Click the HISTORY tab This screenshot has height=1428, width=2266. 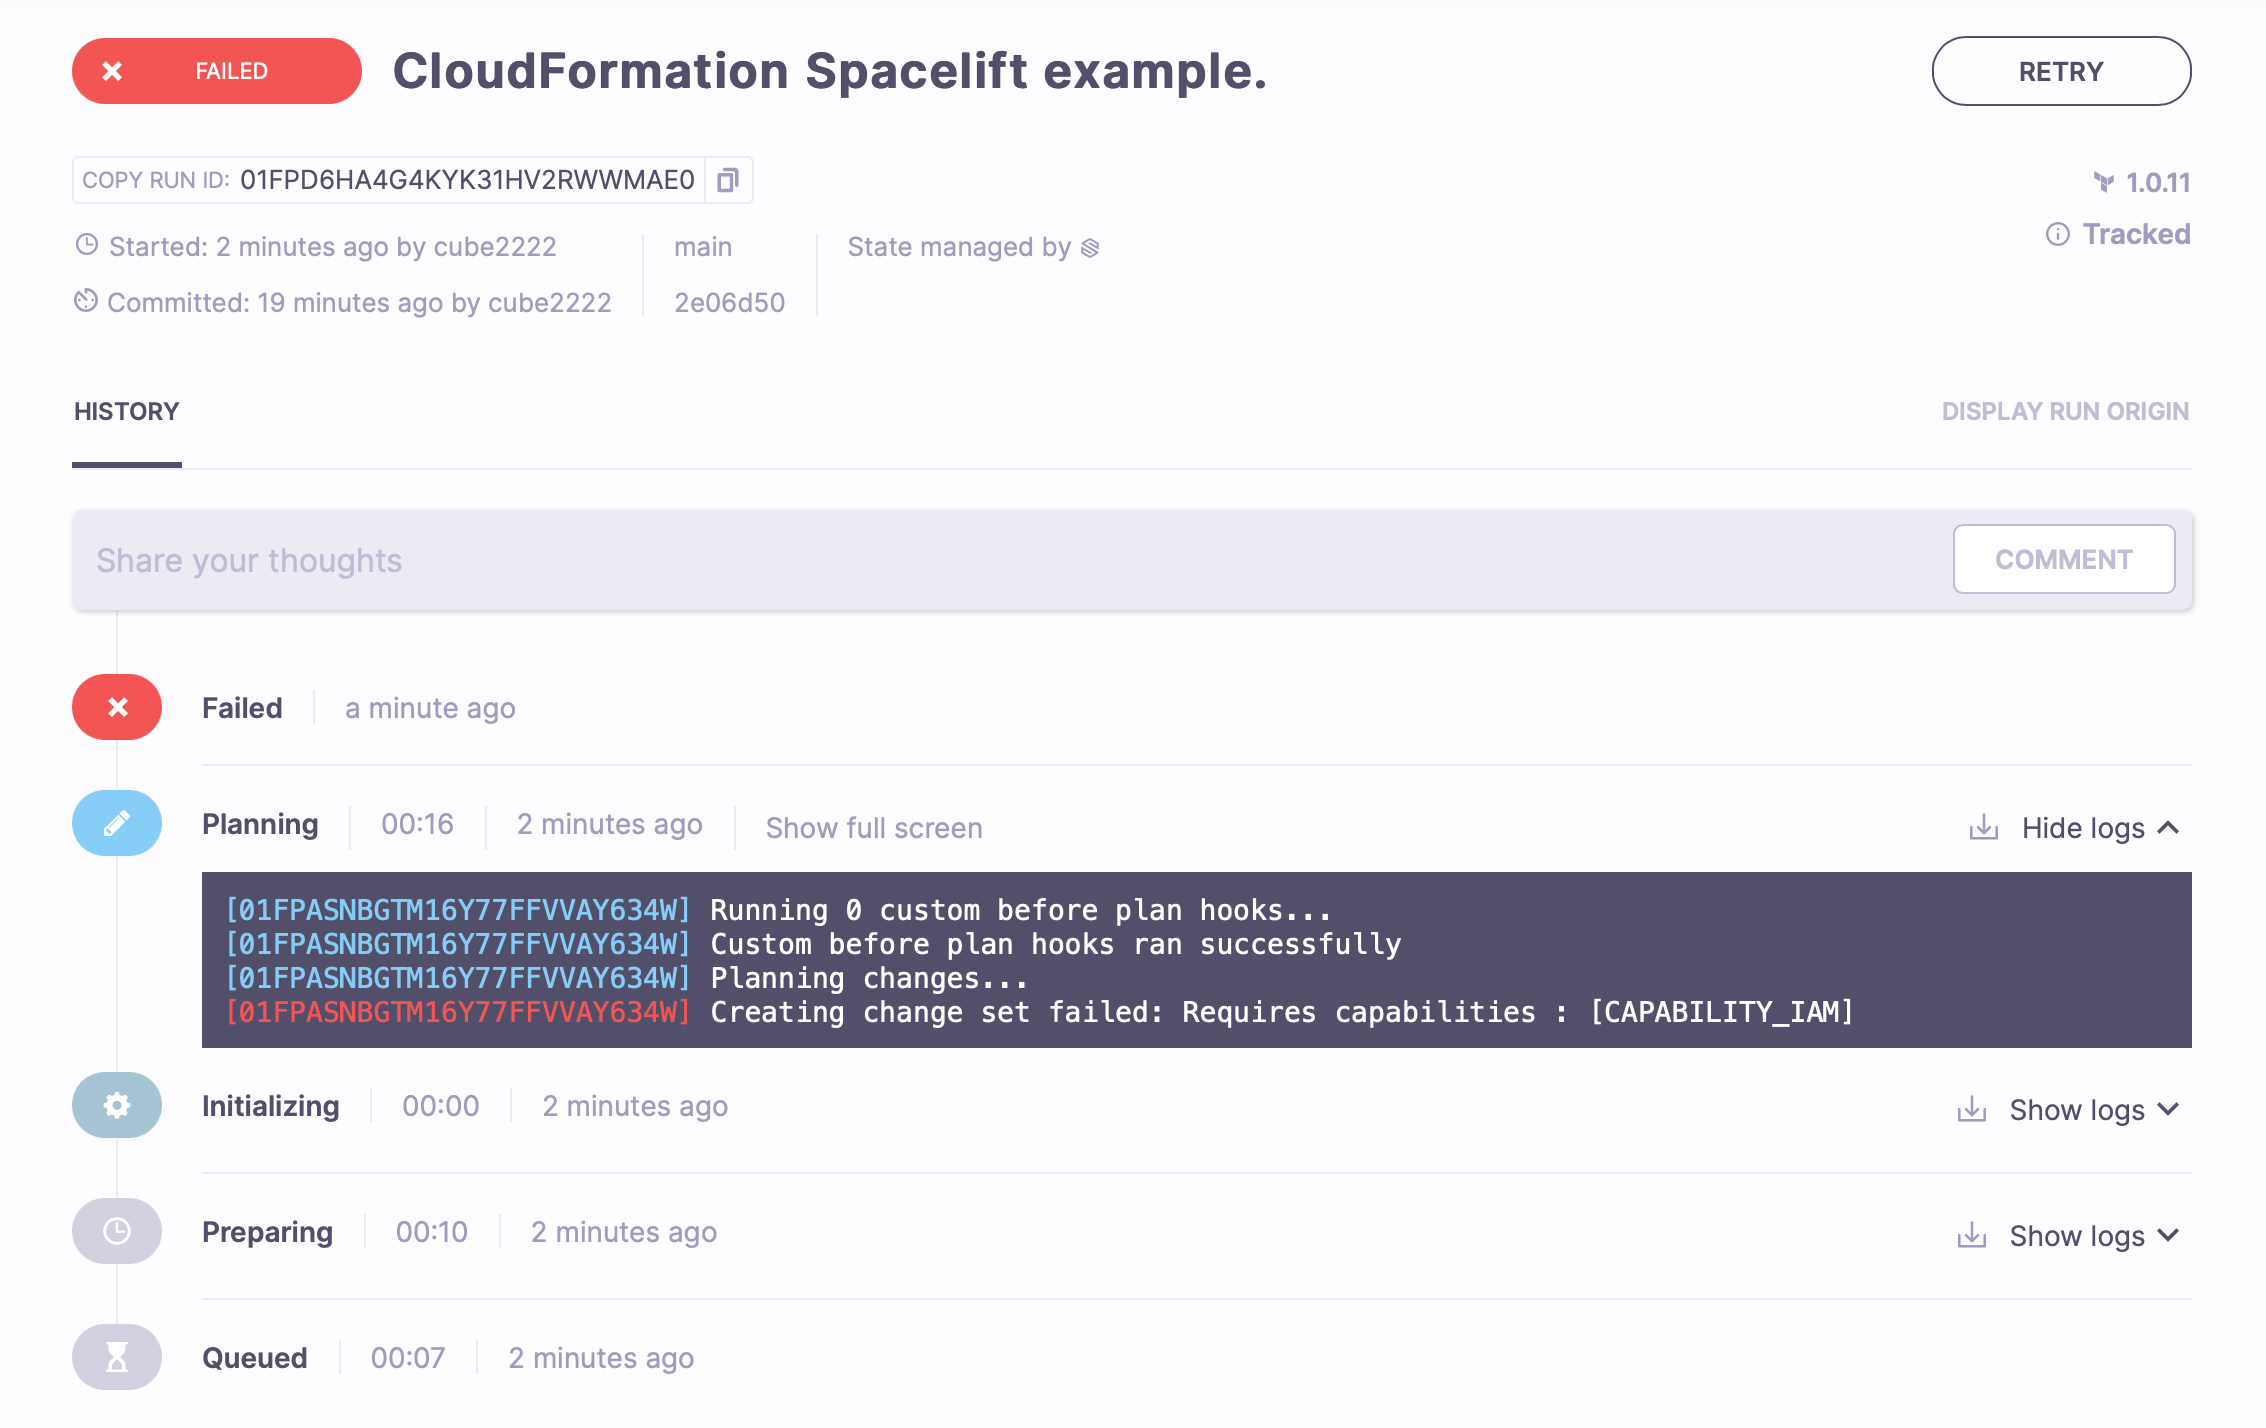click(127, 411)
